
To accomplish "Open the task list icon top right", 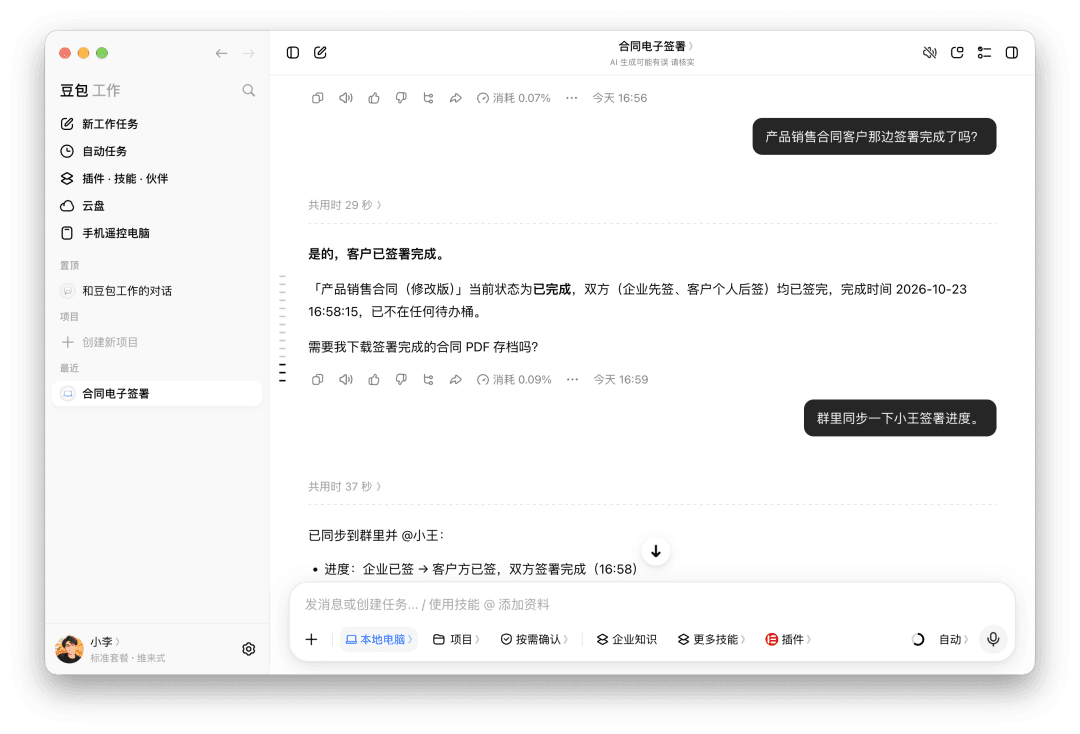I will click(984, 52).
